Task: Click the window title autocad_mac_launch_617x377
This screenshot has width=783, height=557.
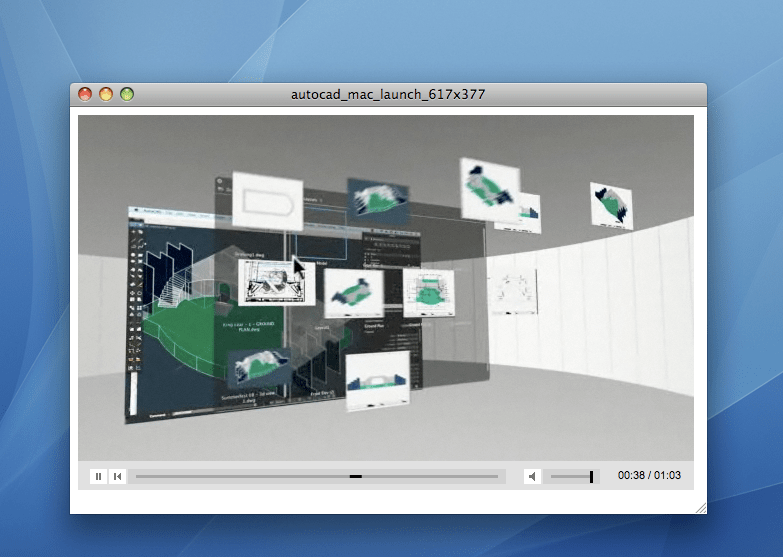Action: pos(388,94)
